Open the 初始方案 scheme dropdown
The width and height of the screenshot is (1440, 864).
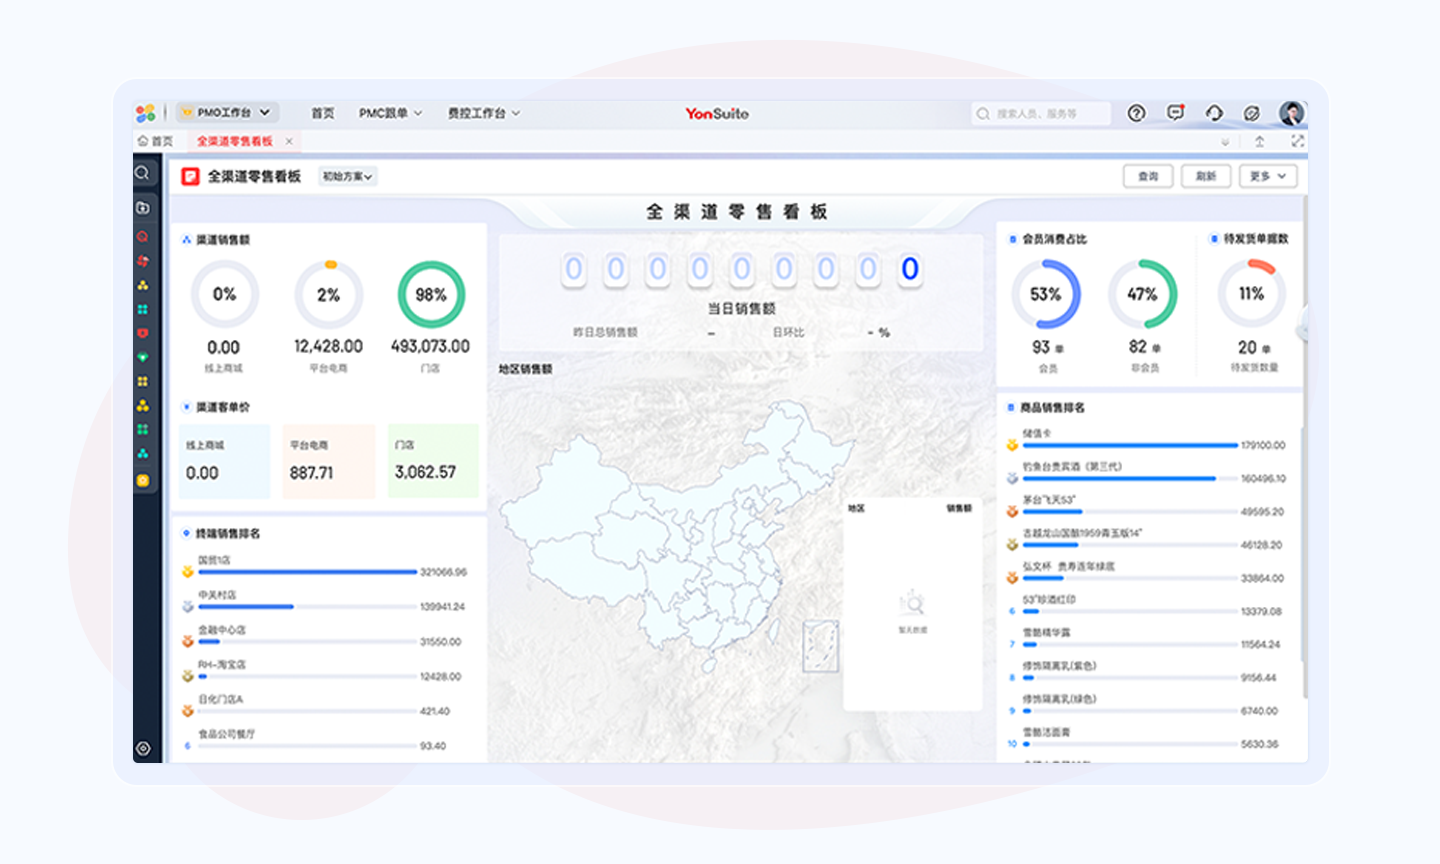(347, 177)
